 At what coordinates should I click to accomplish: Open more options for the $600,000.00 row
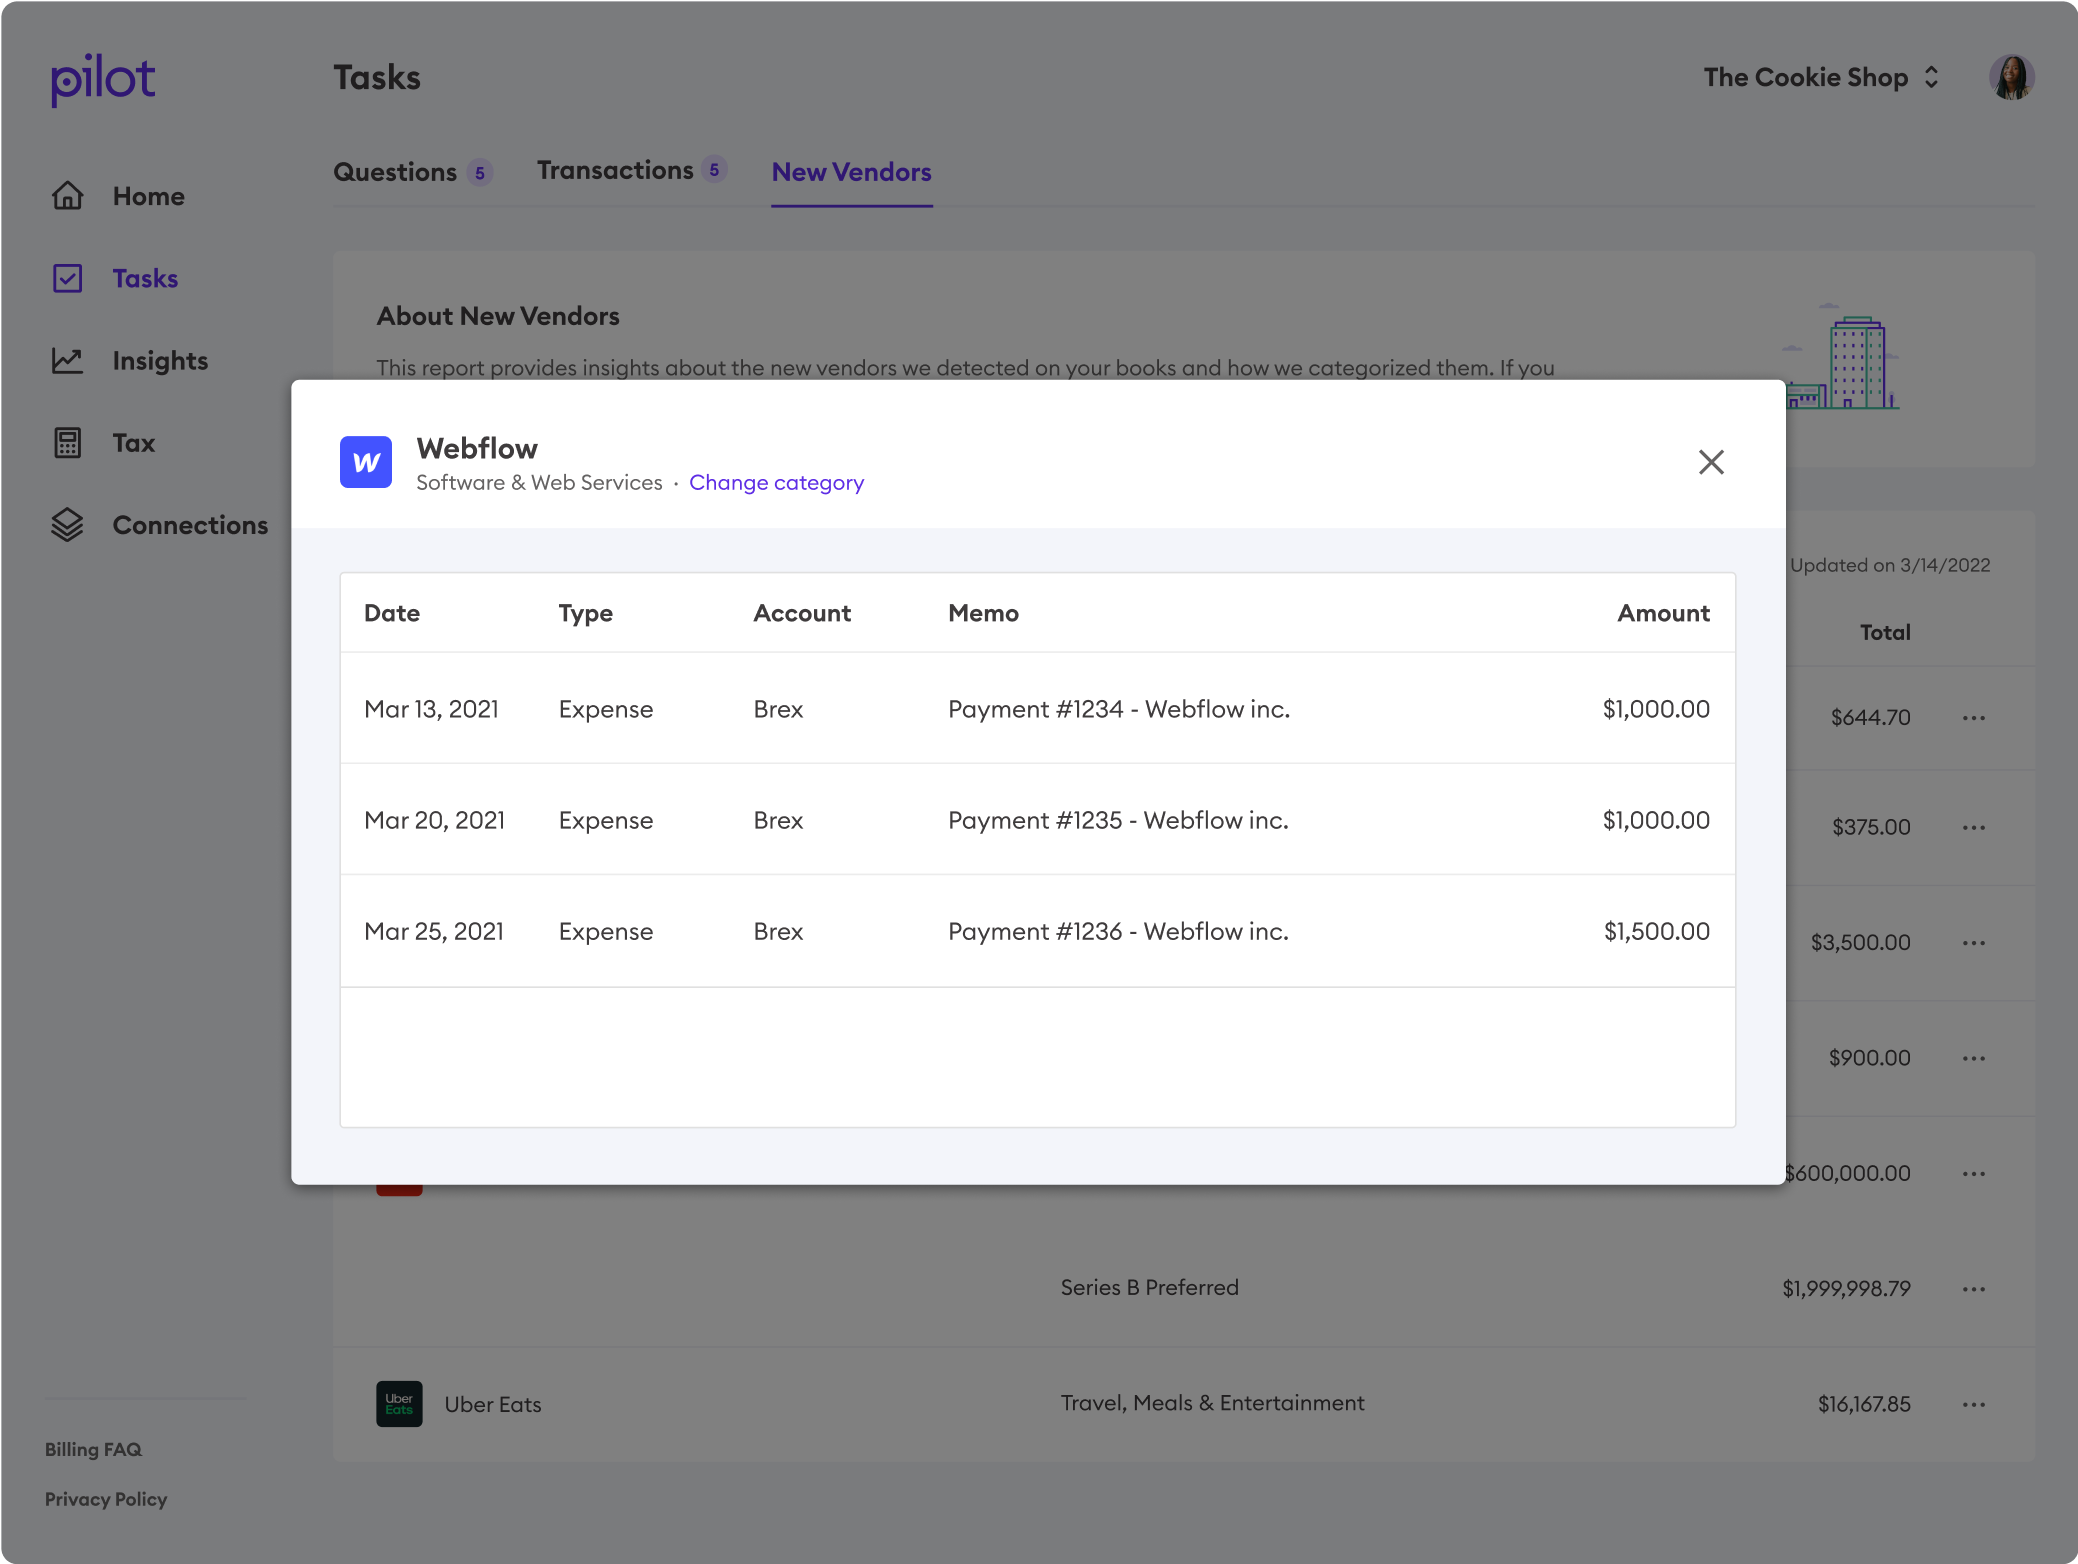tap(1973, 1173)
